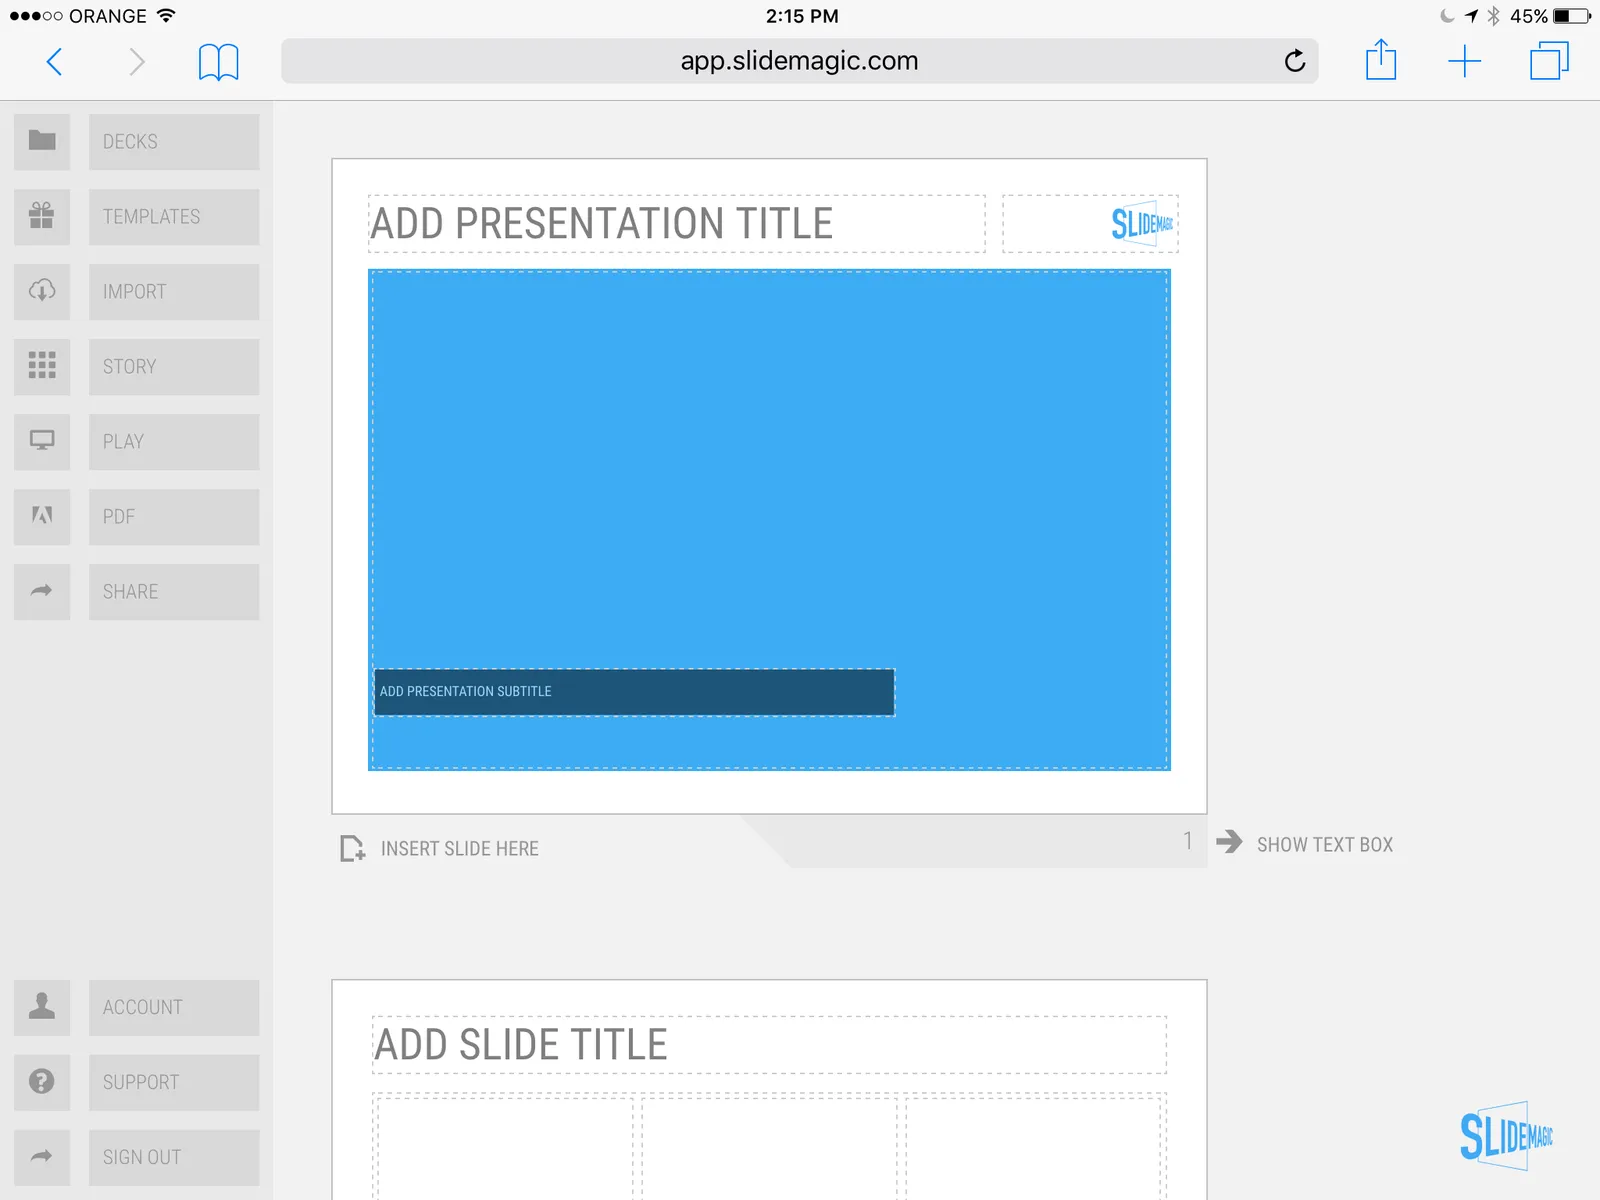This screenshot has height=1200, width=1600.
Task: Tap the battery indicator in status bar
Action: pos(1571,16)
